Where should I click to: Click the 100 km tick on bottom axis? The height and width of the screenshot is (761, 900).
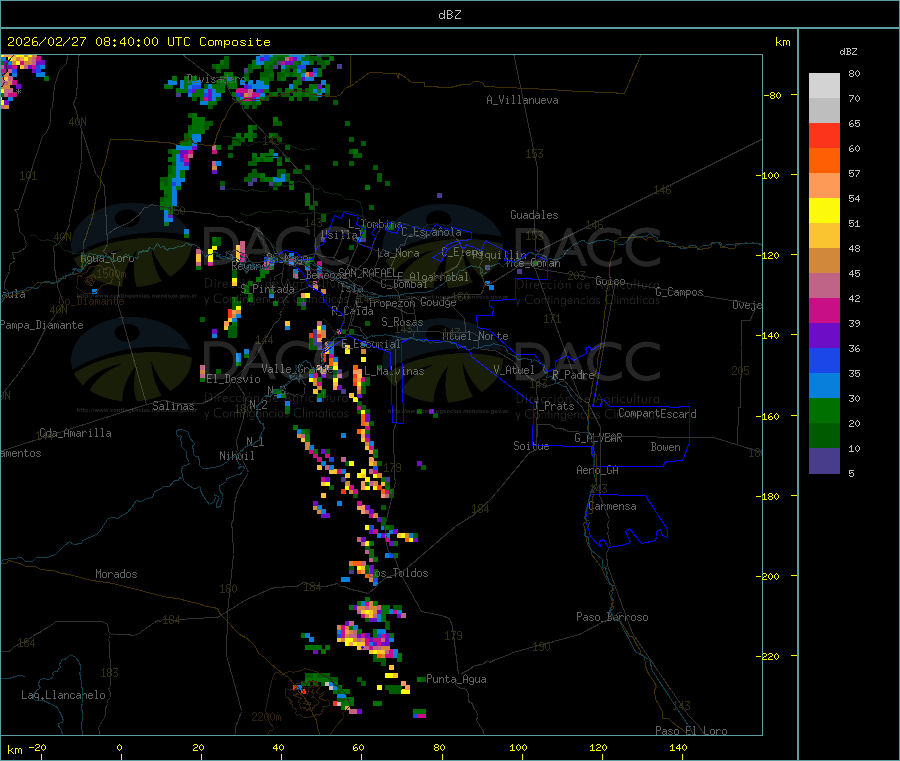pos(518,747)
